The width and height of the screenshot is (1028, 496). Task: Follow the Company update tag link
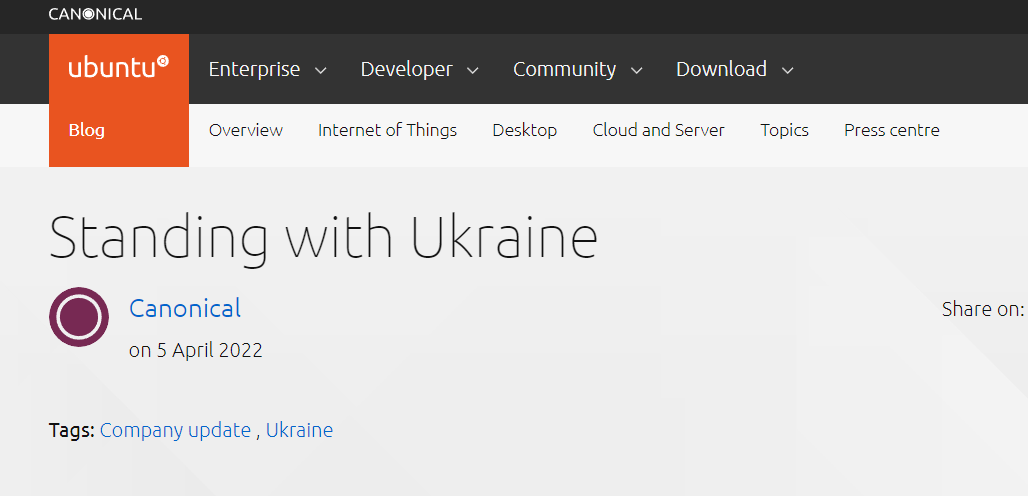tap(175, 430)
